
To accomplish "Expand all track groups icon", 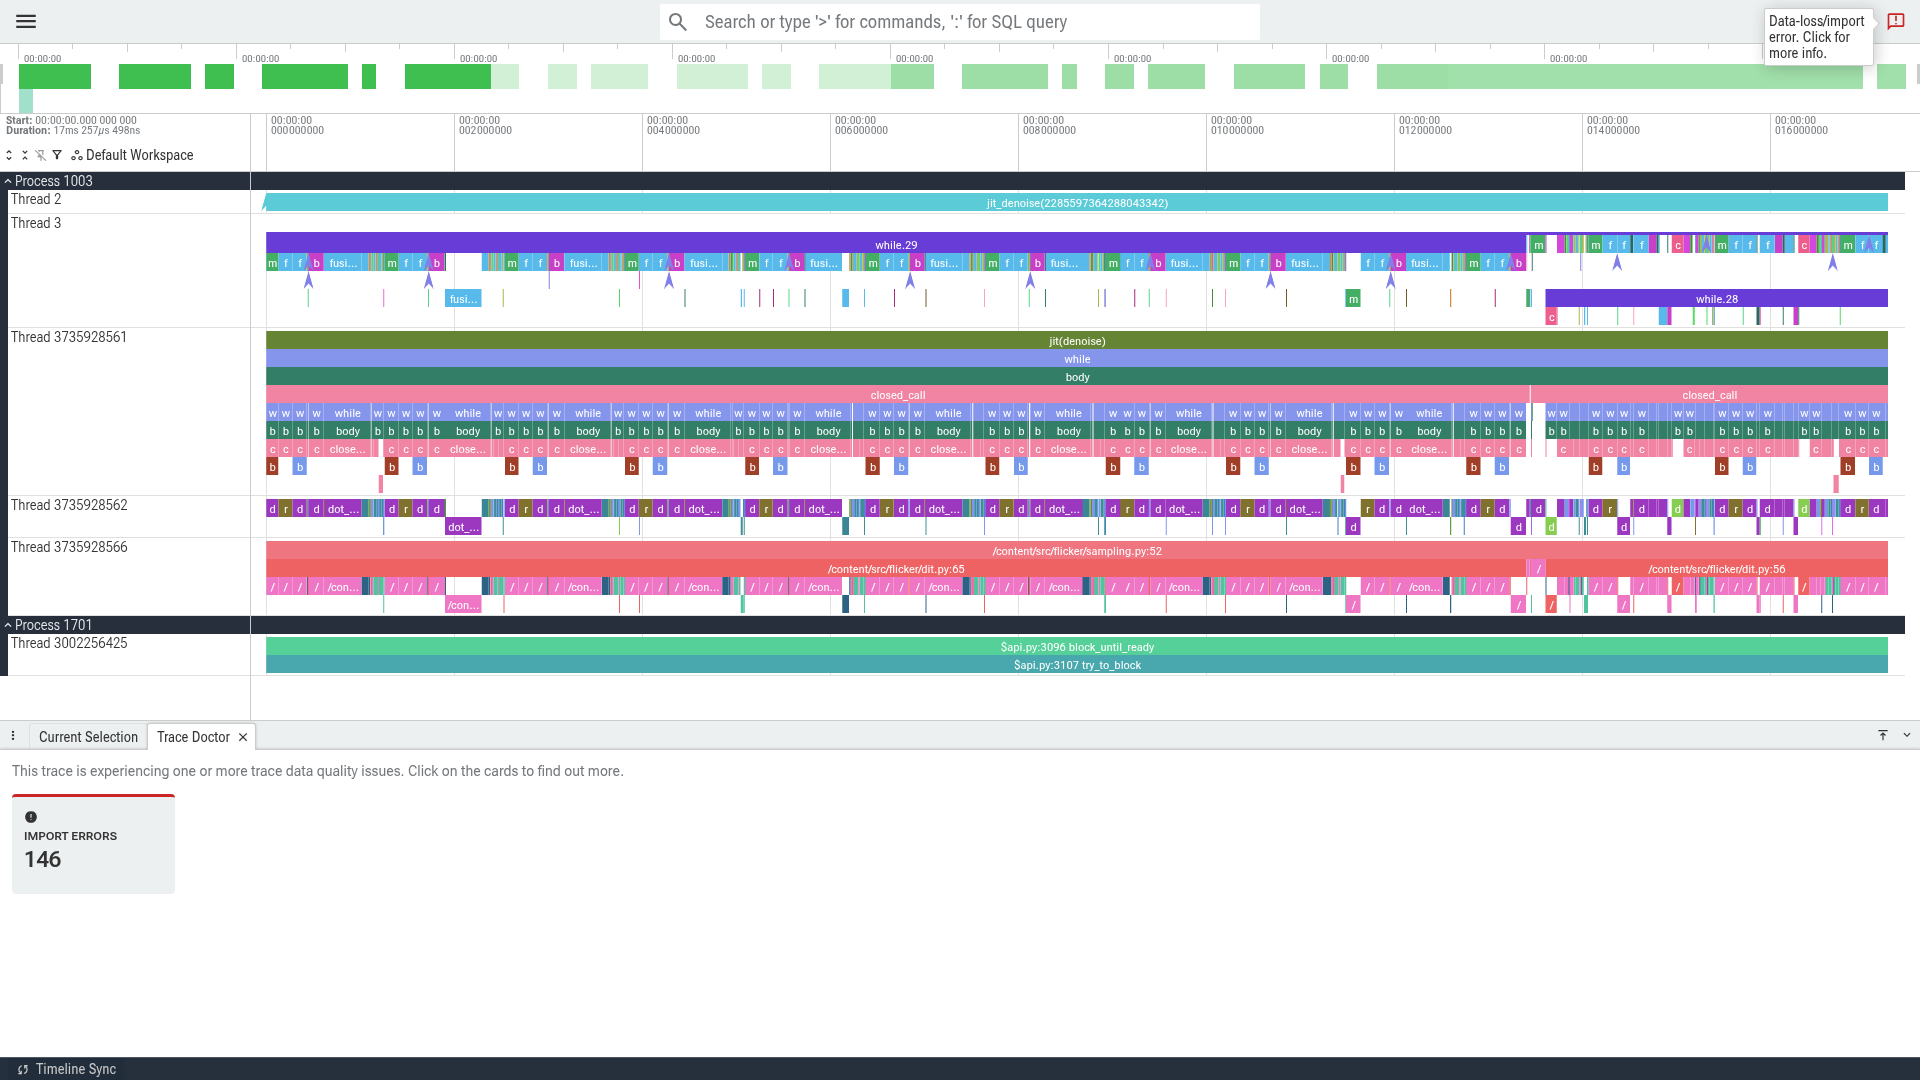I will pos(9,155).
